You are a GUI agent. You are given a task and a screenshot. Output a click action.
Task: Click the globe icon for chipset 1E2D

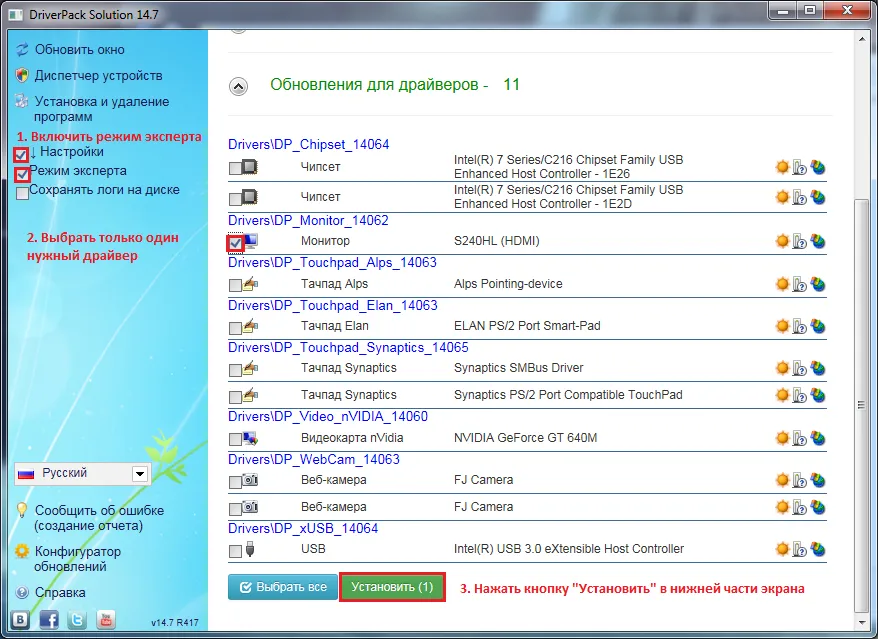point(818,197)
